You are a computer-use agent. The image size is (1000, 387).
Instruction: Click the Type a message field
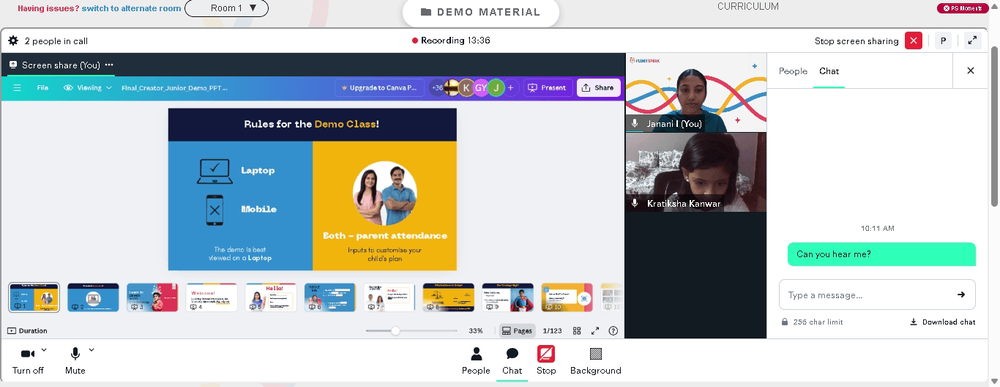867,295
